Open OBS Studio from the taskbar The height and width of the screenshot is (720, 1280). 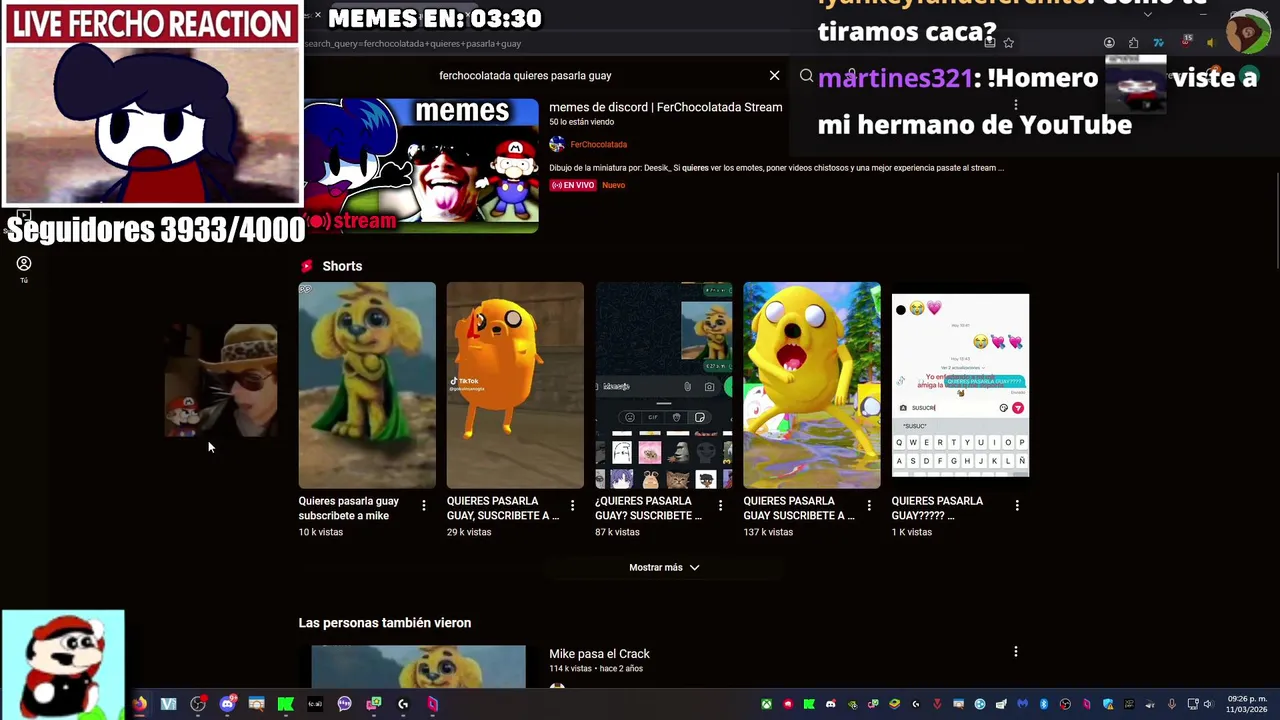(x=198, y=704)
